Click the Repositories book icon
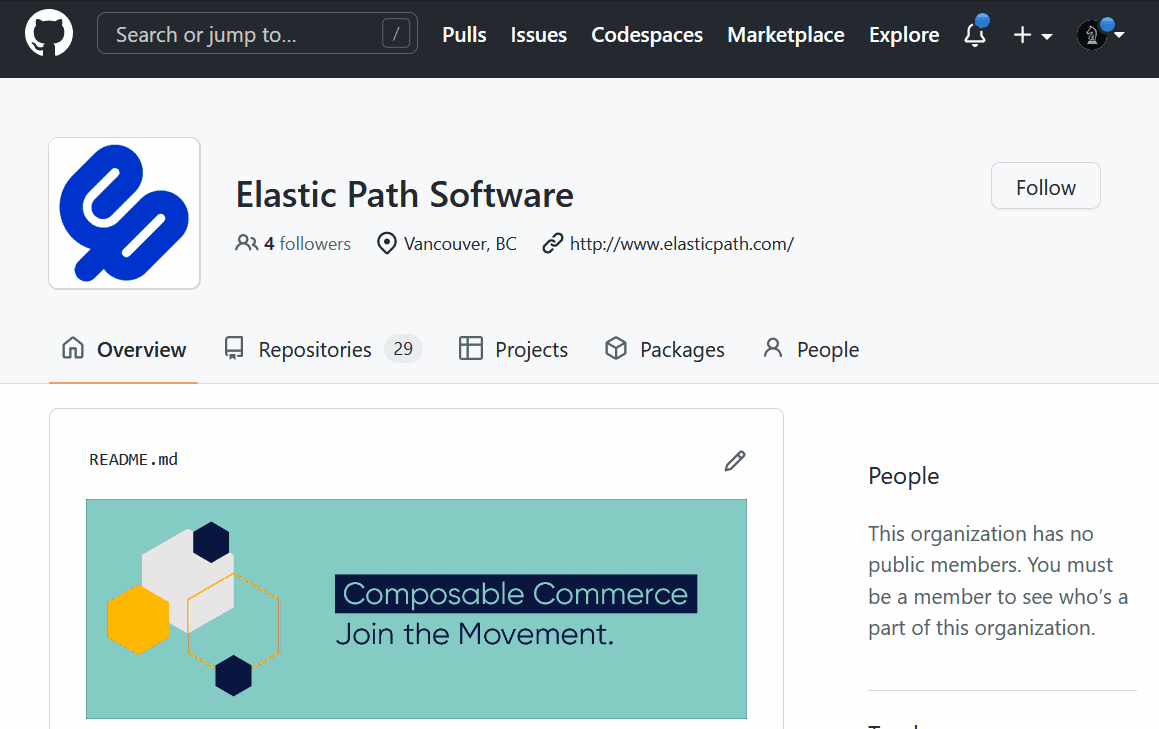This screenshot has height=729, width=1159. pos(234,348)
